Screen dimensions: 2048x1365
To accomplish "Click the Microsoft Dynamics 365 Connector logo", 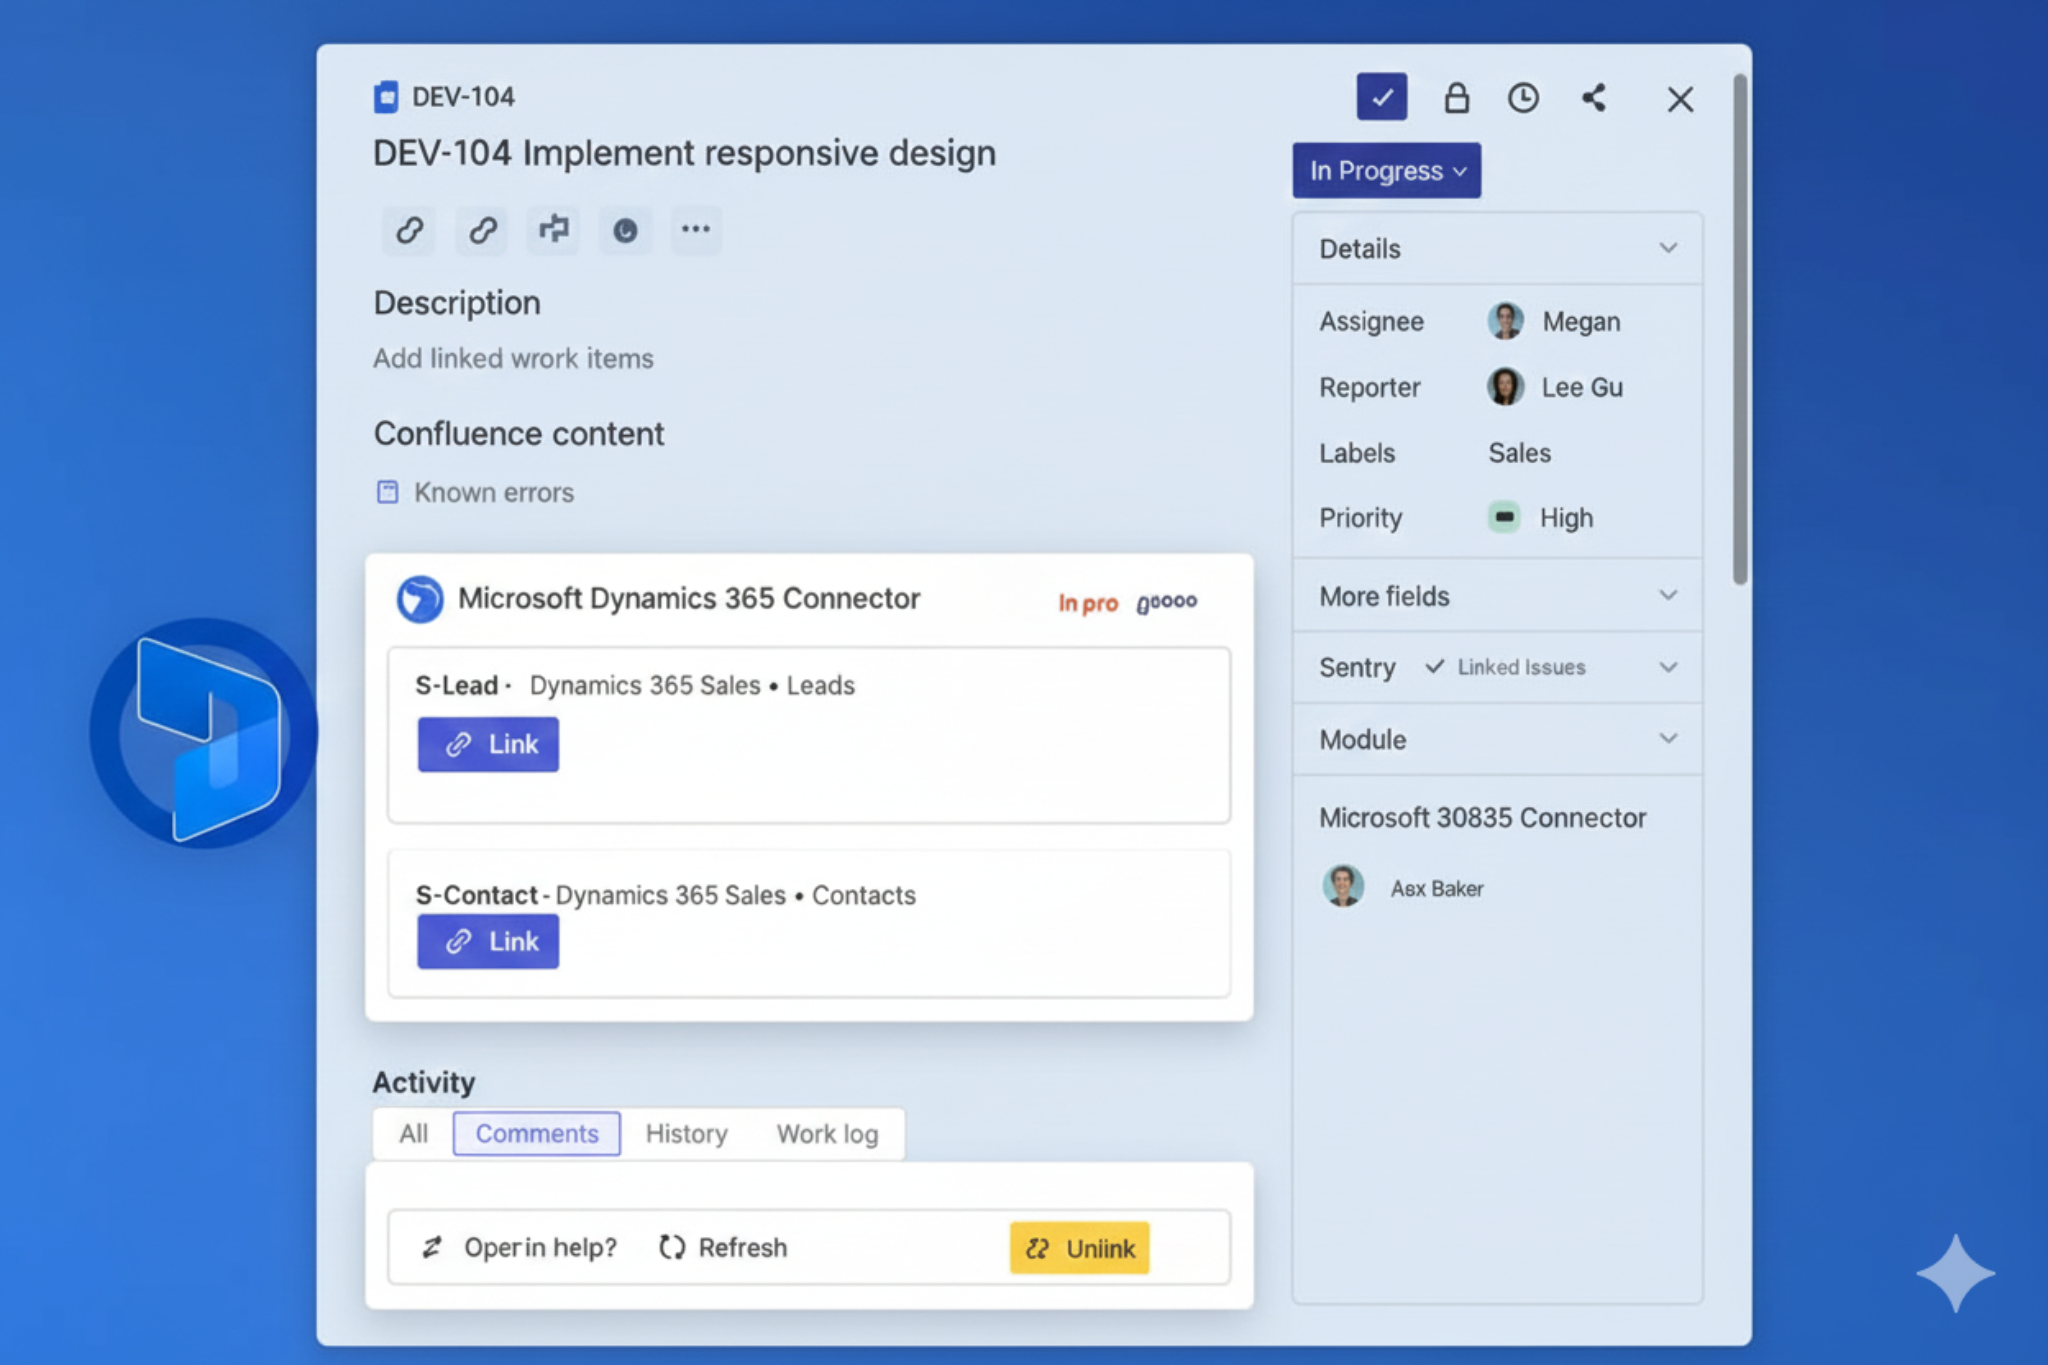I will tap(420, 600).
